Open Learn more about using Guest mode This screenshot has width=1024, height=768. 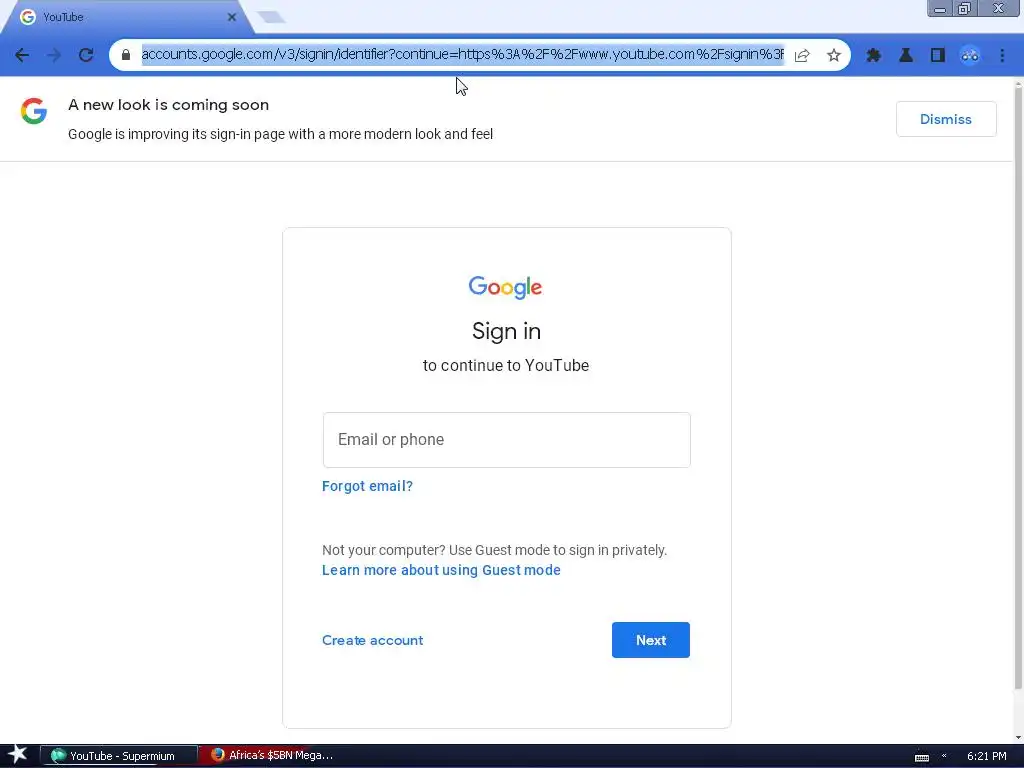click(x=441, y=570)
